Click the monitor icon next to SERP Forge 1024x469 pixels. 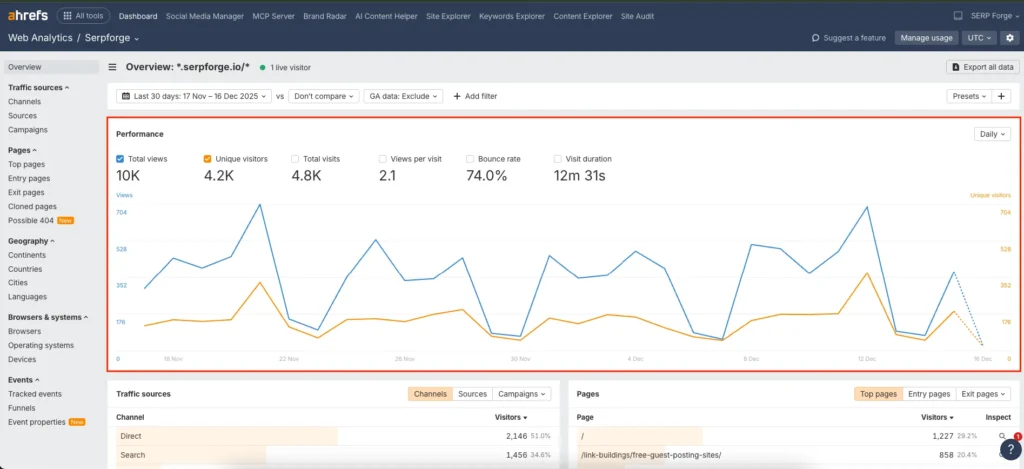point(958,16)
